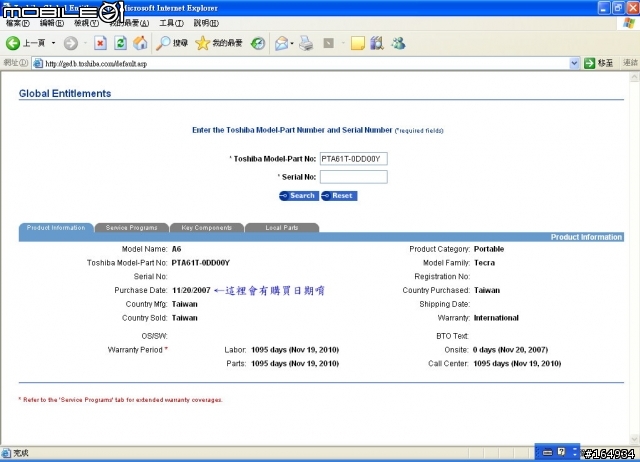Click the Windows flag logo icon
640x462 pixels.
629,23
